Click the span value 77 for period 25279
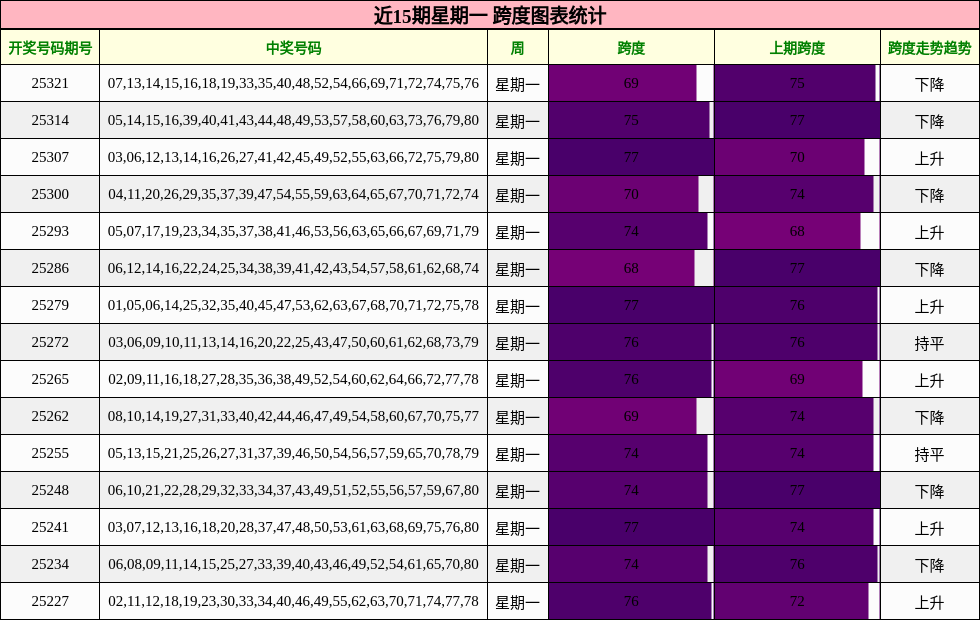The height and width of the screenshot is (620, 980). [630, 306]
